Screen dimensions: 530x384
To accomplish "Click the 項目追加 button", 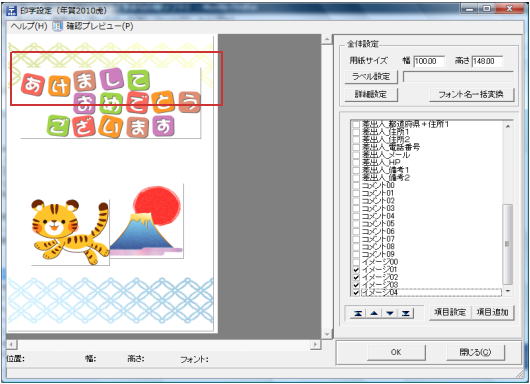I will [492, 313].
